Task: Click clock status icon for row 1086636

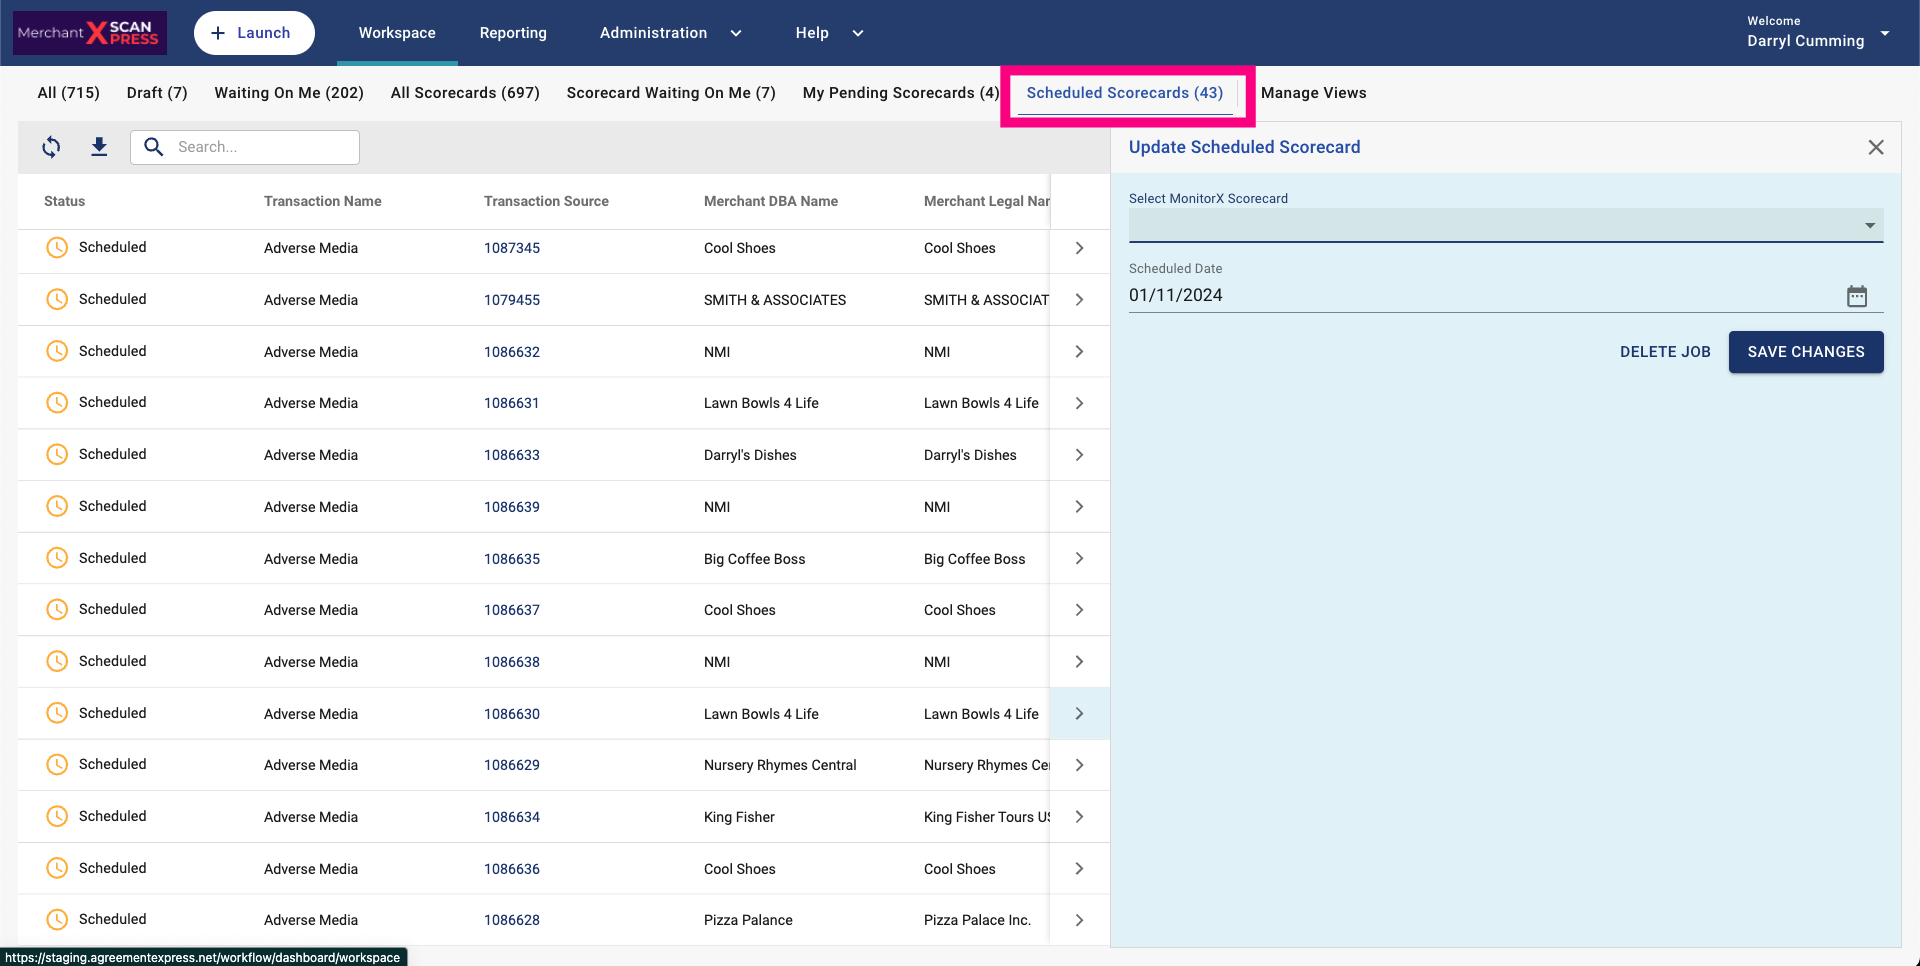Action: [x=58, y=868]
